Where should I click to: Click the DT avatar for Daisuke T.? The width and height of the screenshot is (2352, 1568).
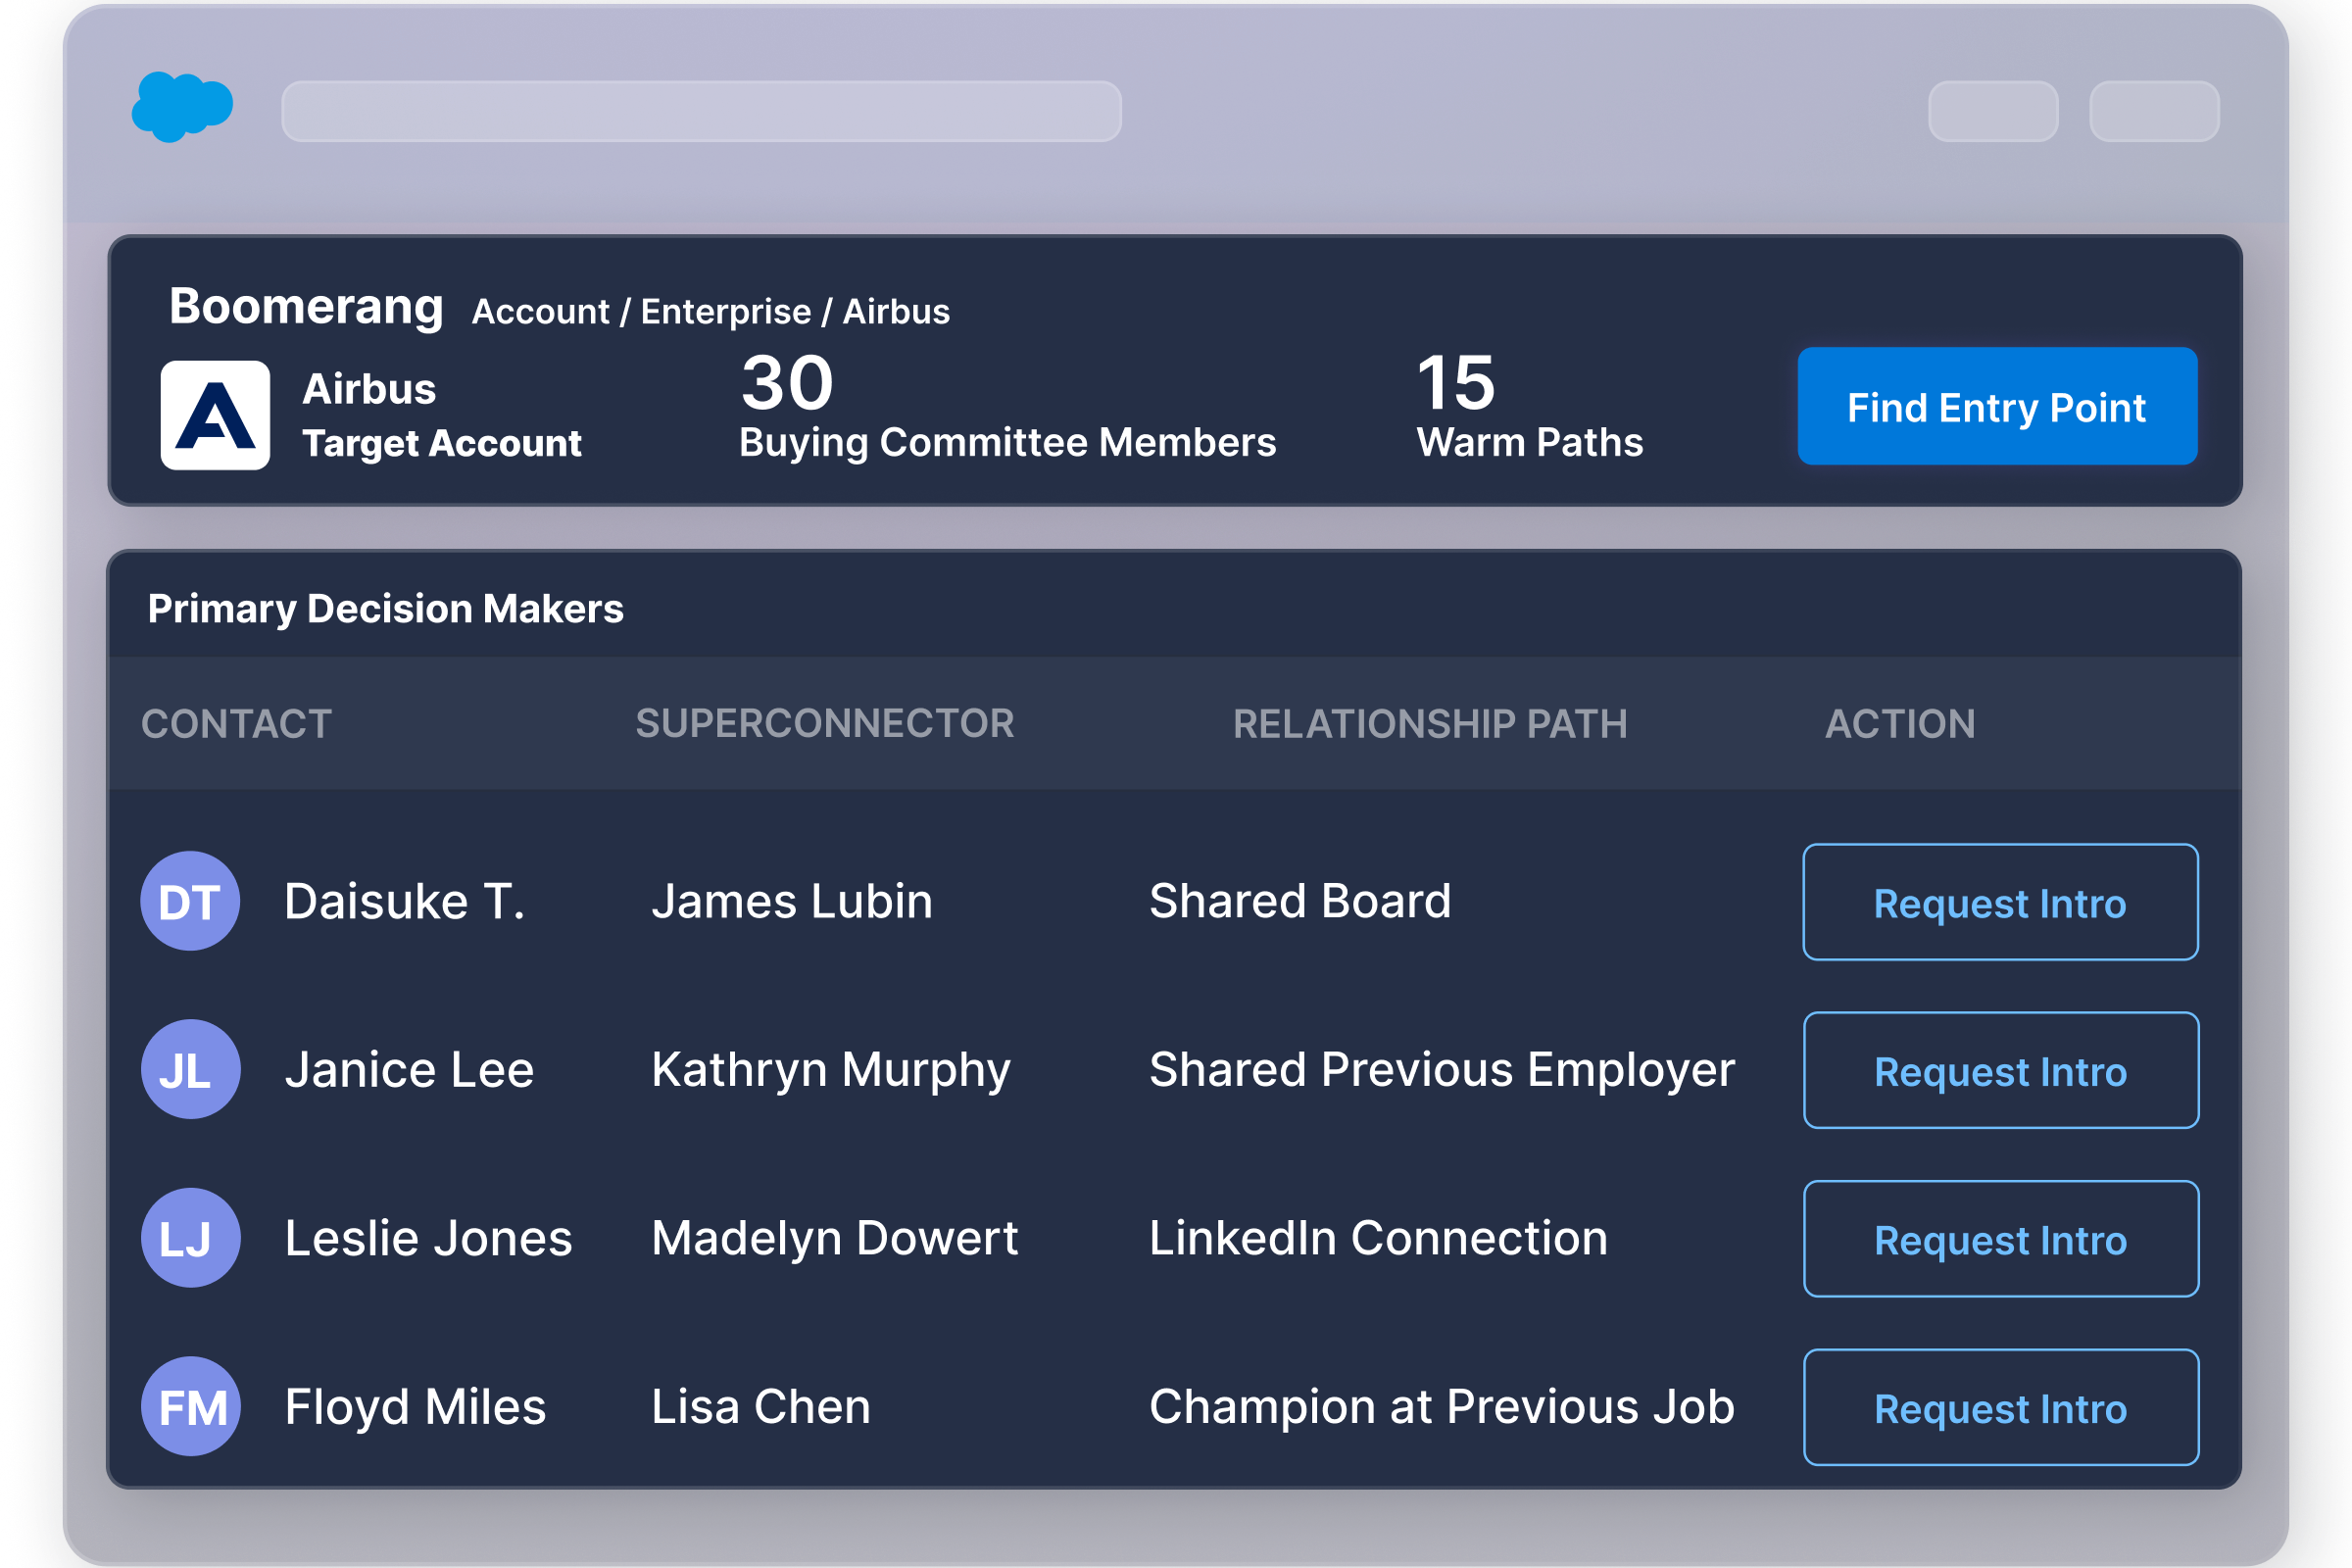click(190, 901)
